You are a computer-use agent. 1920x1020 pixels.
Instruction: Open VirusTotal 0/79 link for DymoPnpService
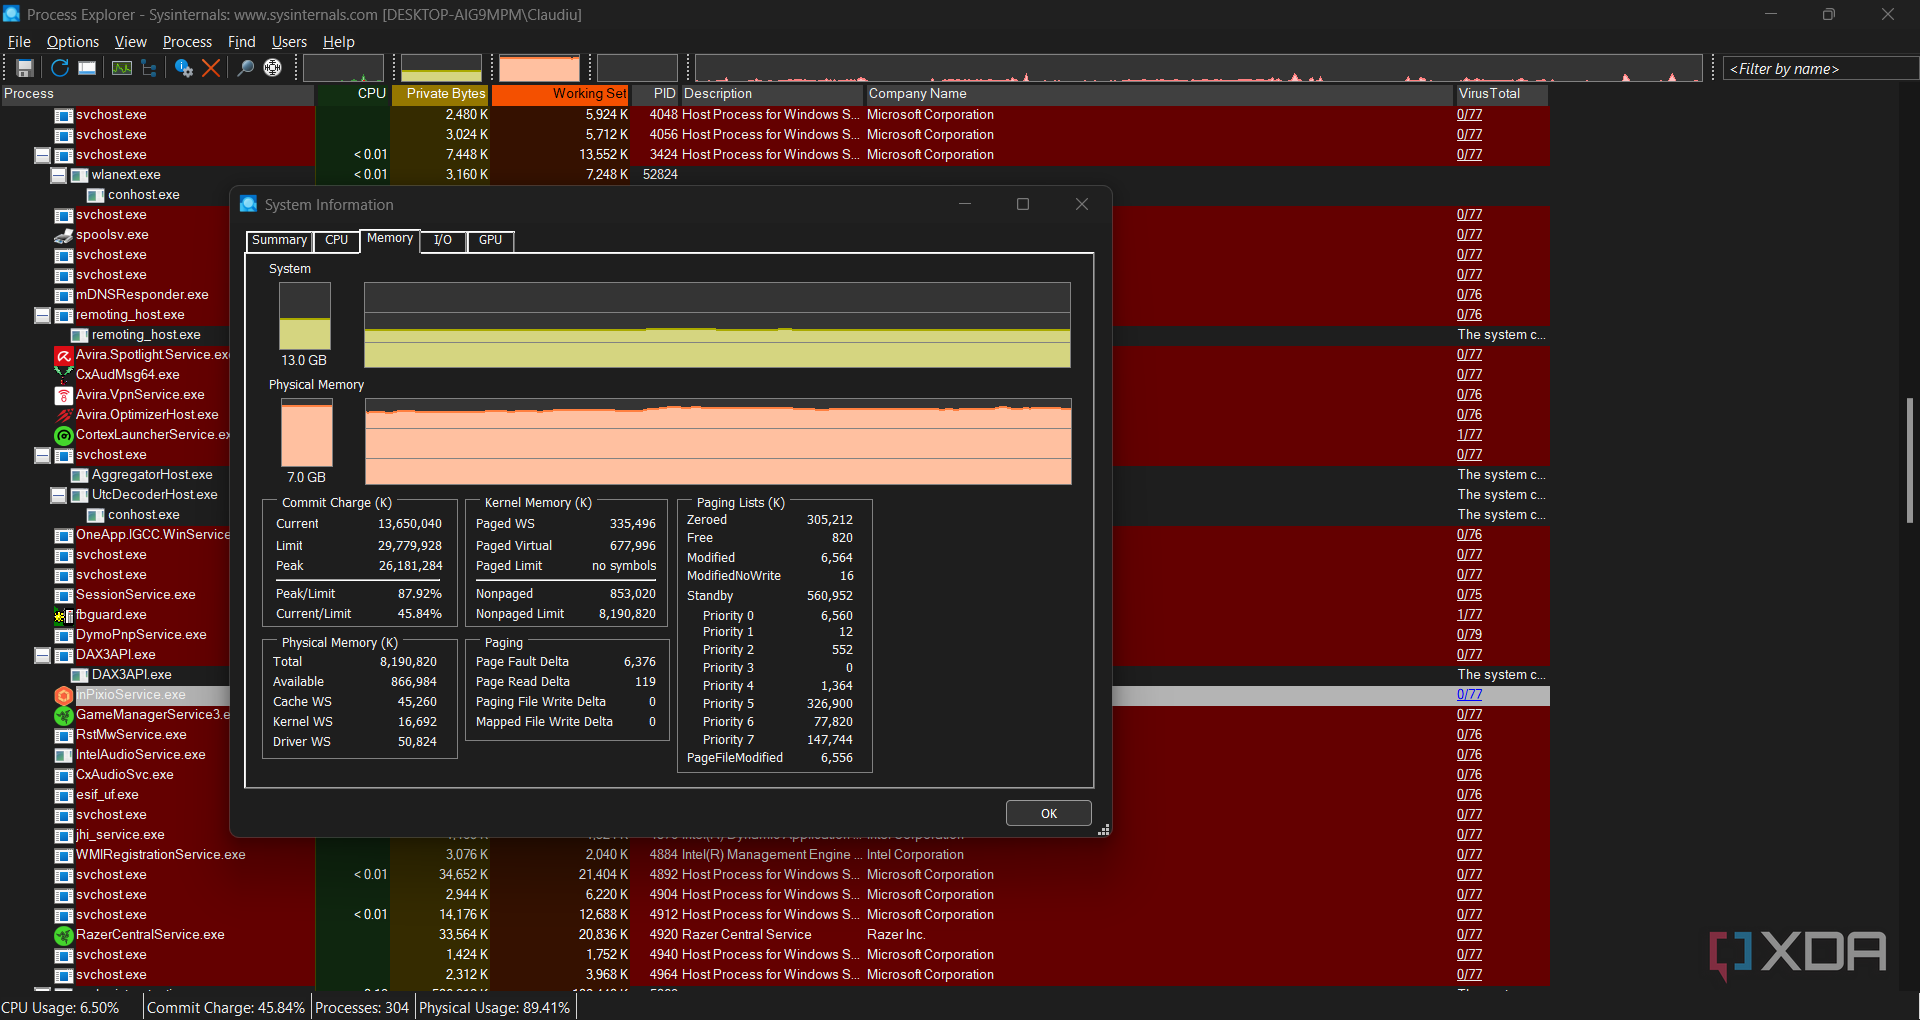click(1469, 635)
